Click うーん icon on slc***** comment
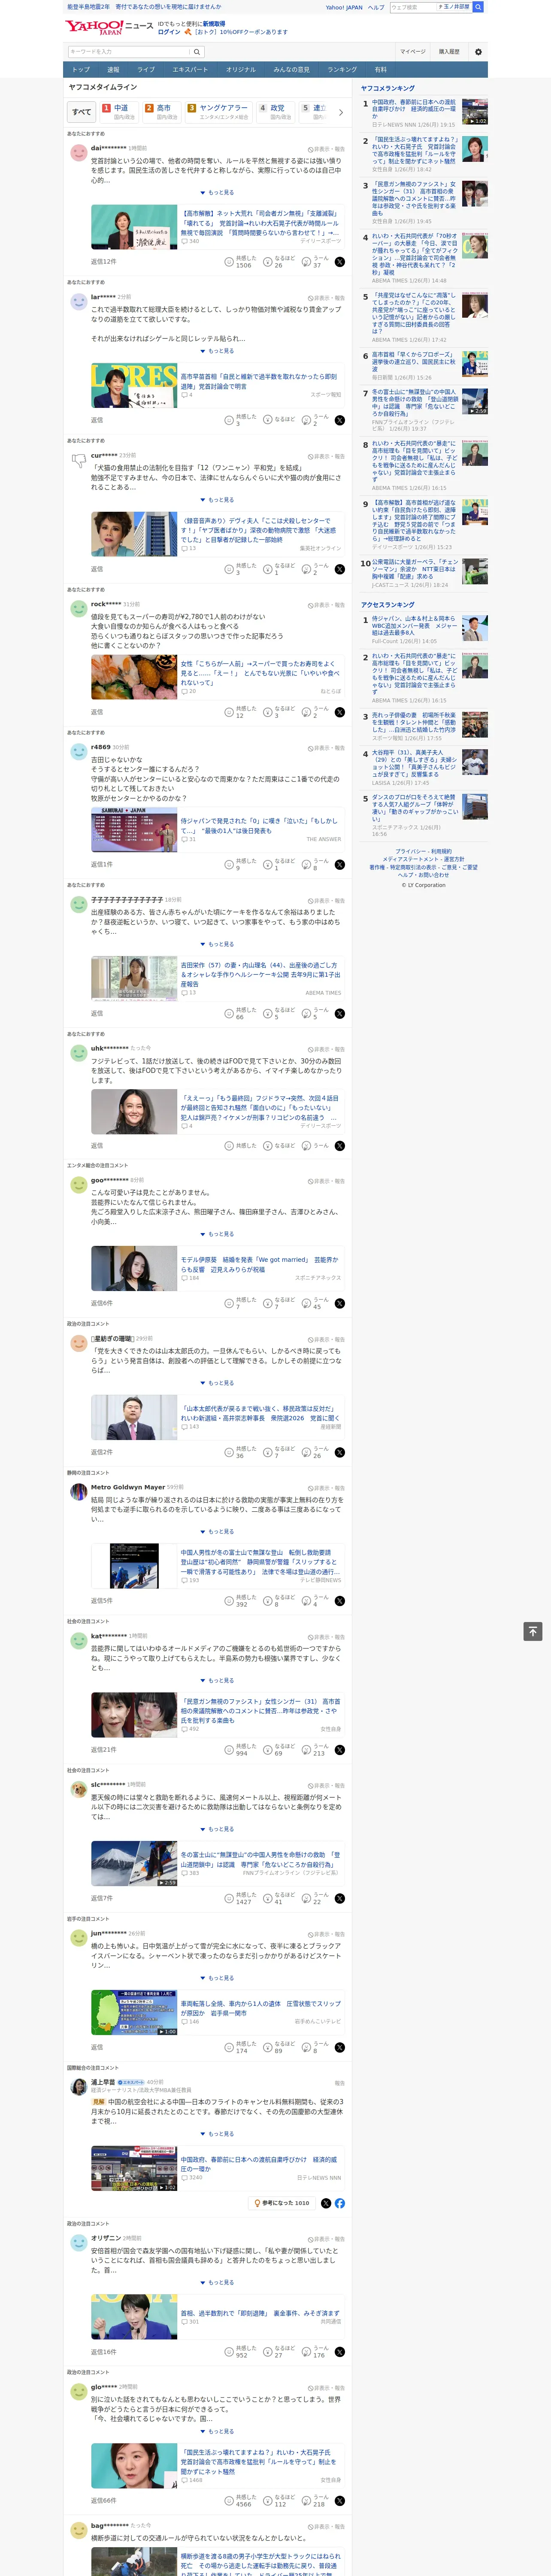Image resolution: width=551 pixels, height=2576 pixels. [306, 1898]
